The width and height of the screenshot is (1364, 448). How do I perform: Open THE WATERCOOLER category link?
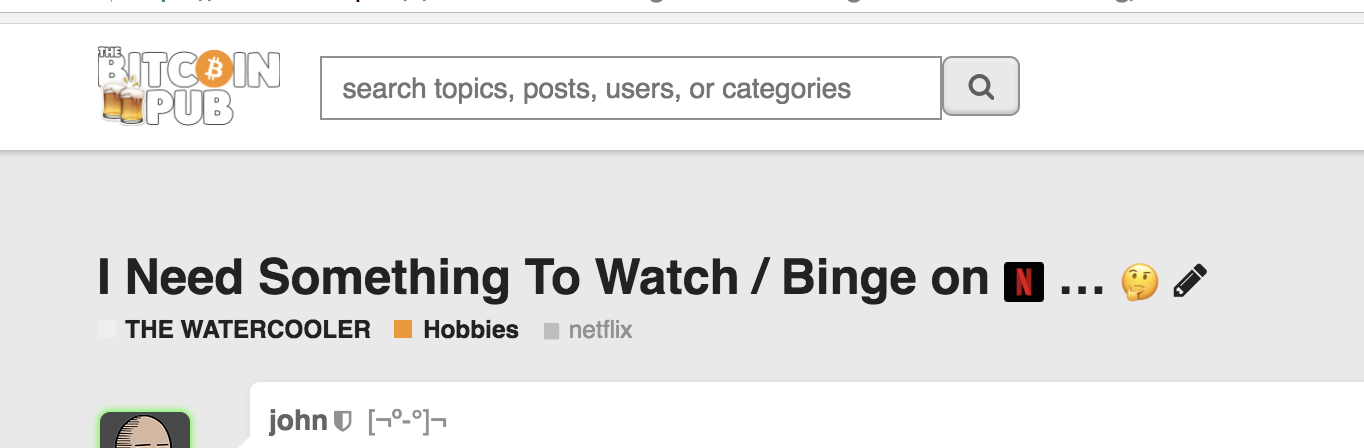coord(247,330)
